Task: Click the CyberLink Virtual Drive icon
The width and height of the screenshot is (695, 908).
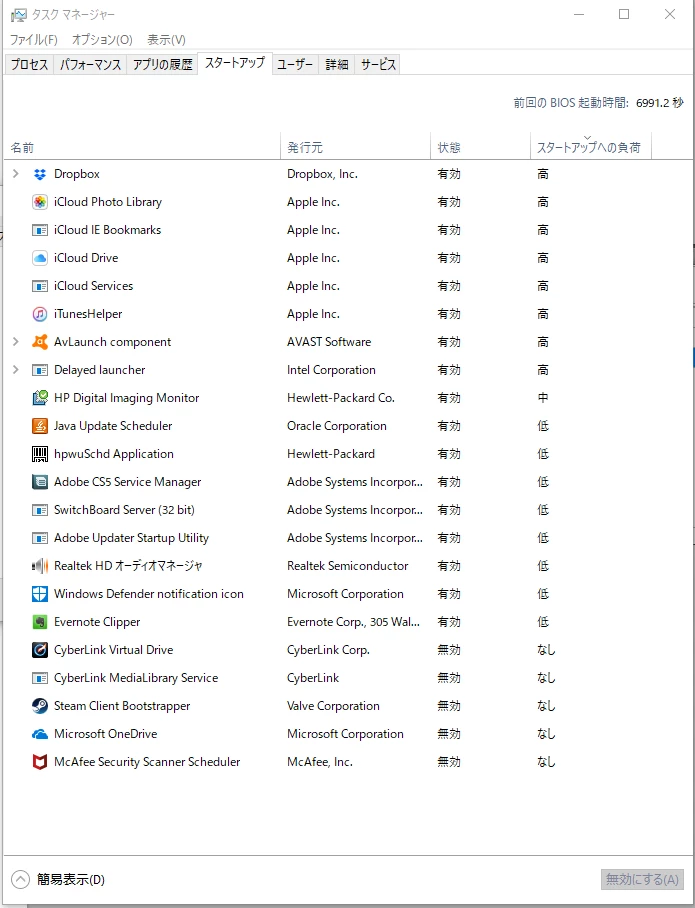Action: tap(39, 650)
